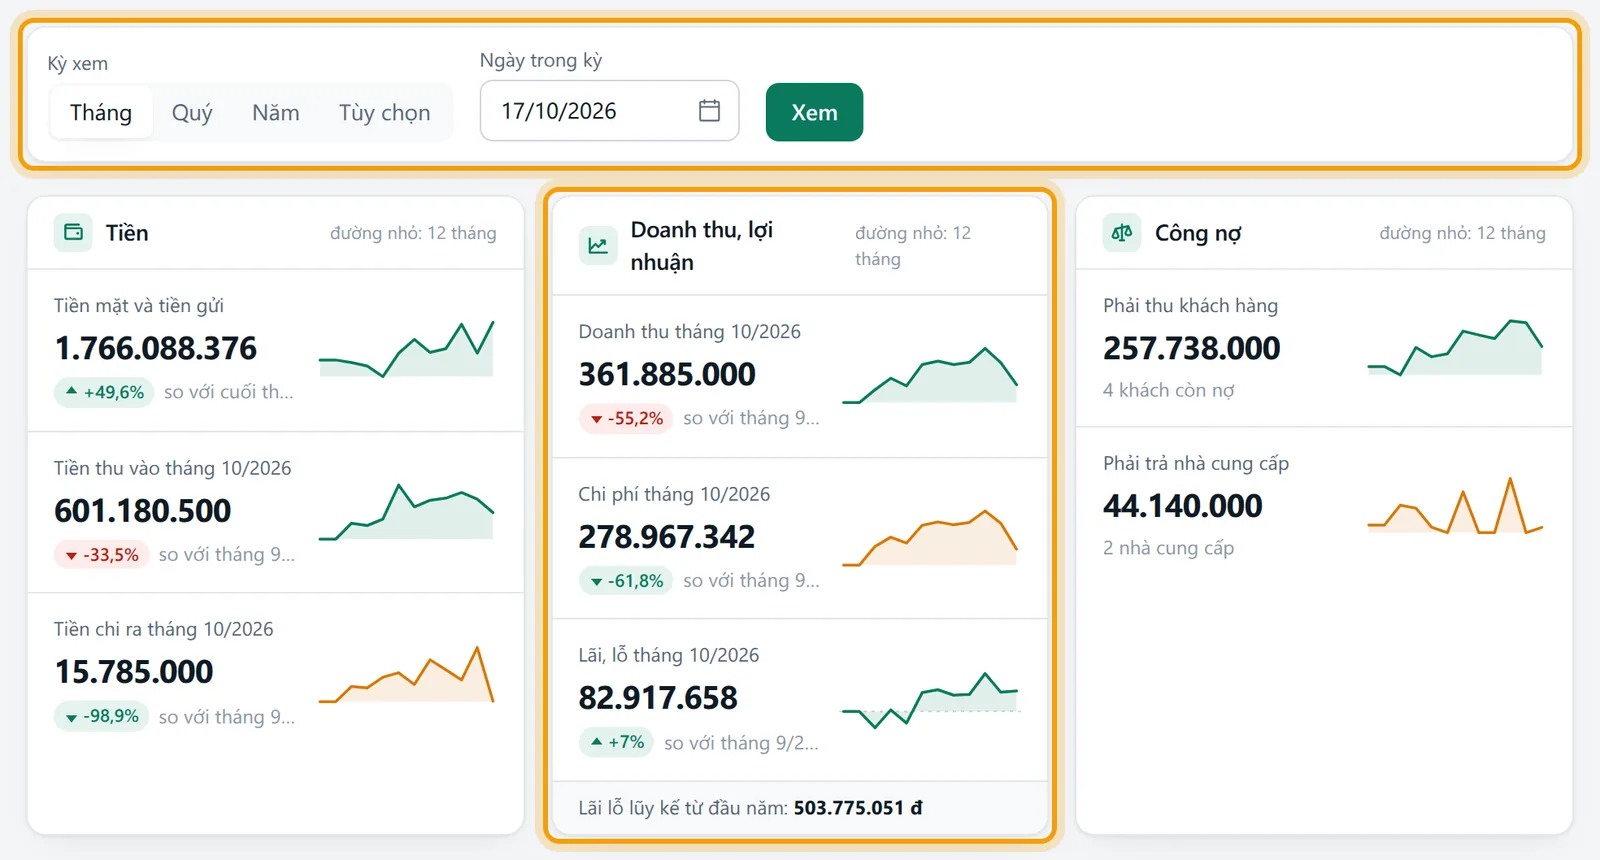Image resolution: width=1600 pixels, height=860 pixels.
Task: Click the label Phải thu khách hàng
Action: coord(1190,306)
